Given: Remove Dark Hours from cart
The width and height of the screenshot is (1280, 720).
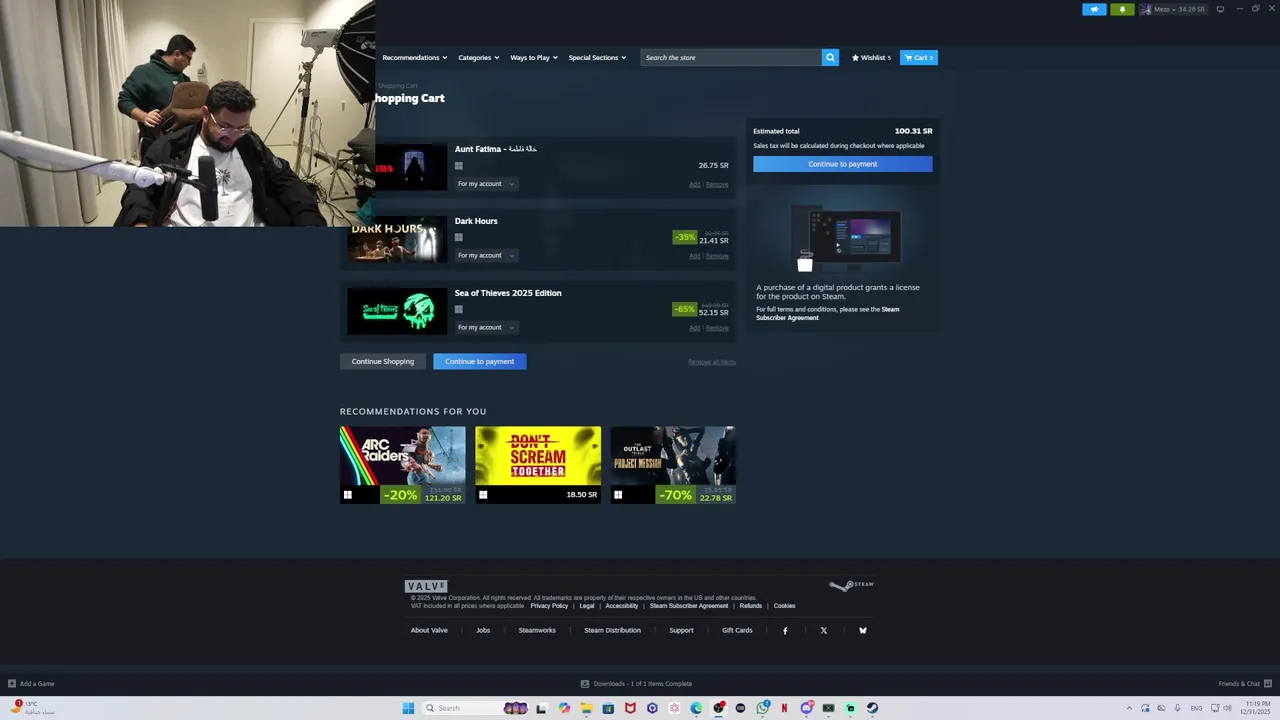Looking at the screenshot, I should click(x=717, y=256).
